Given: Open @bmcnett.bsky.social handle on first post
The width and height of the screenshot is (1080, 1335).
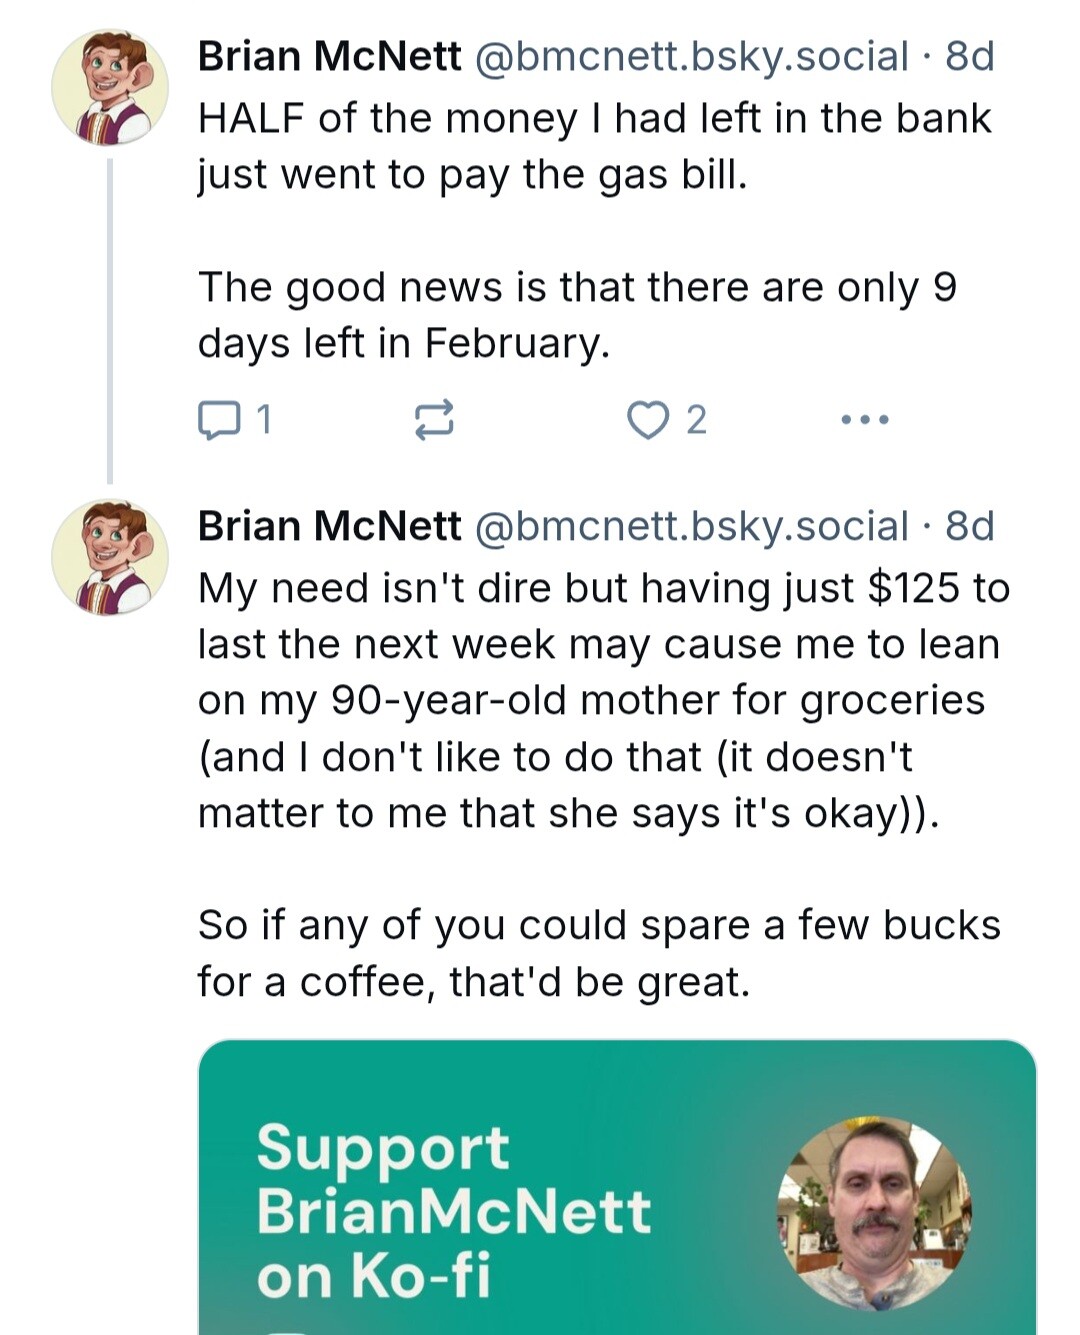Looking at the screenshot, I should coord(690,57).
